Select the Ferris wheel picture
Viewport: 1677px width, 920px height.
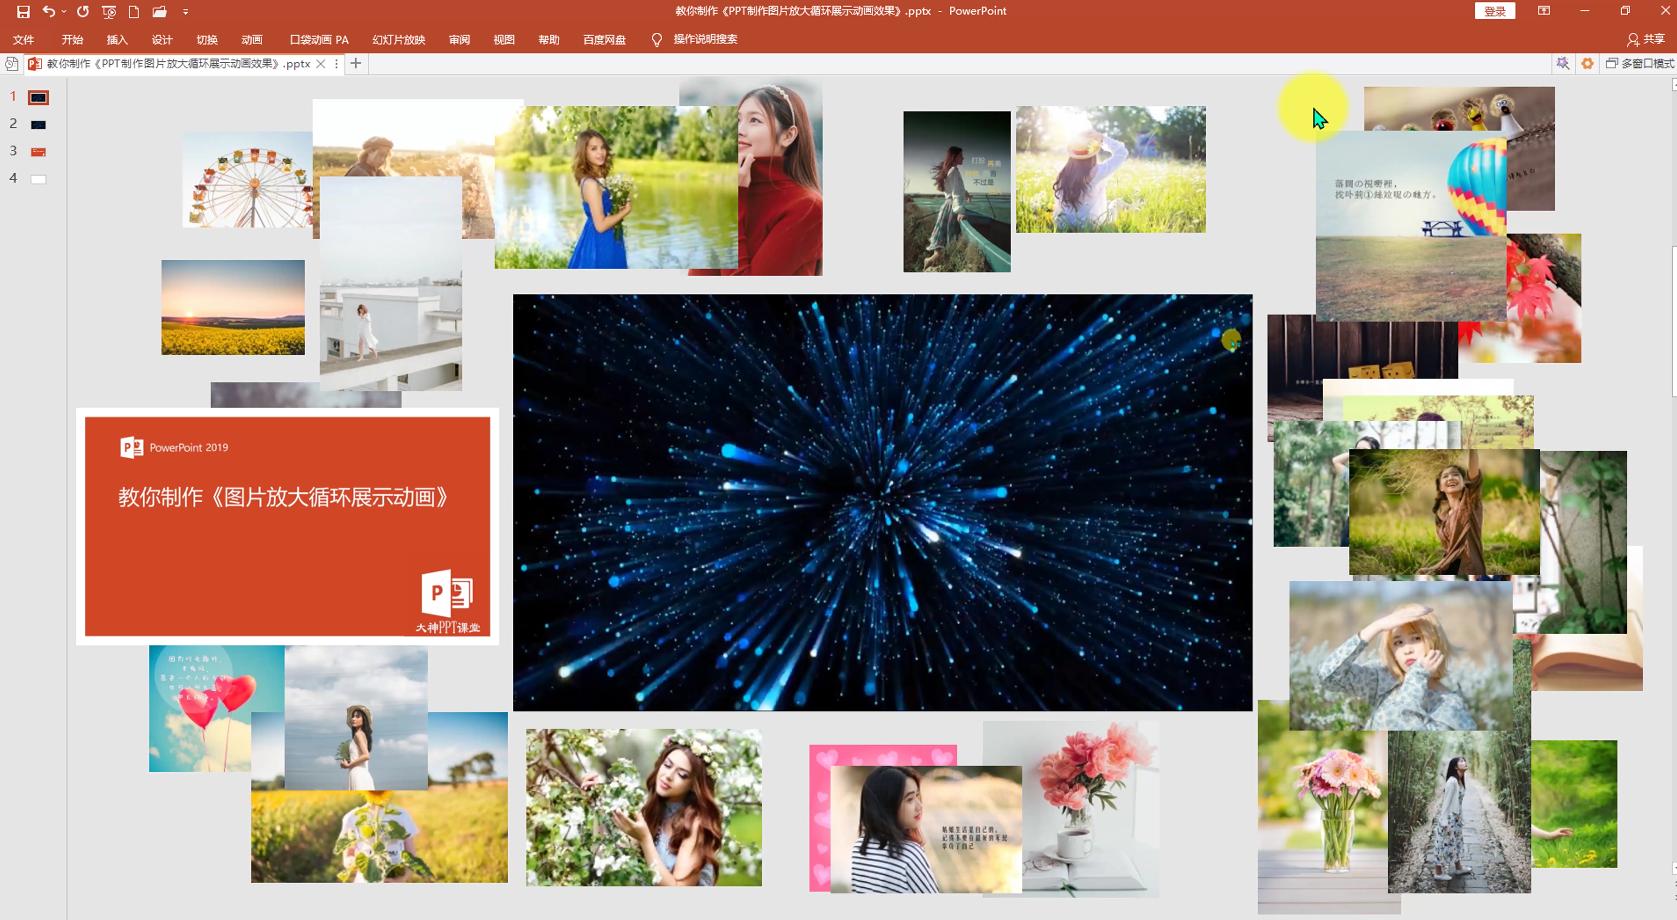[x=248, y=179]
